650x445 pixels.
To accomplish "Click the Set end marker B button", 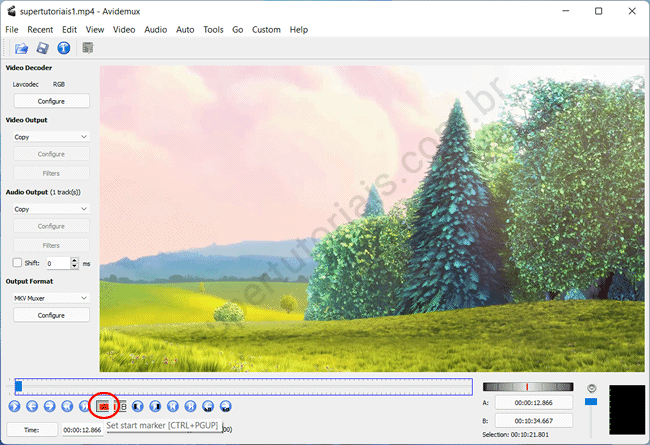I will point(120,406).
